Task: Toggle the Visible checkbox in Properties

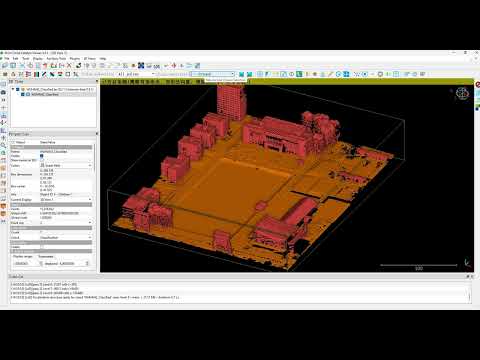Action: (x=42, y=156)
